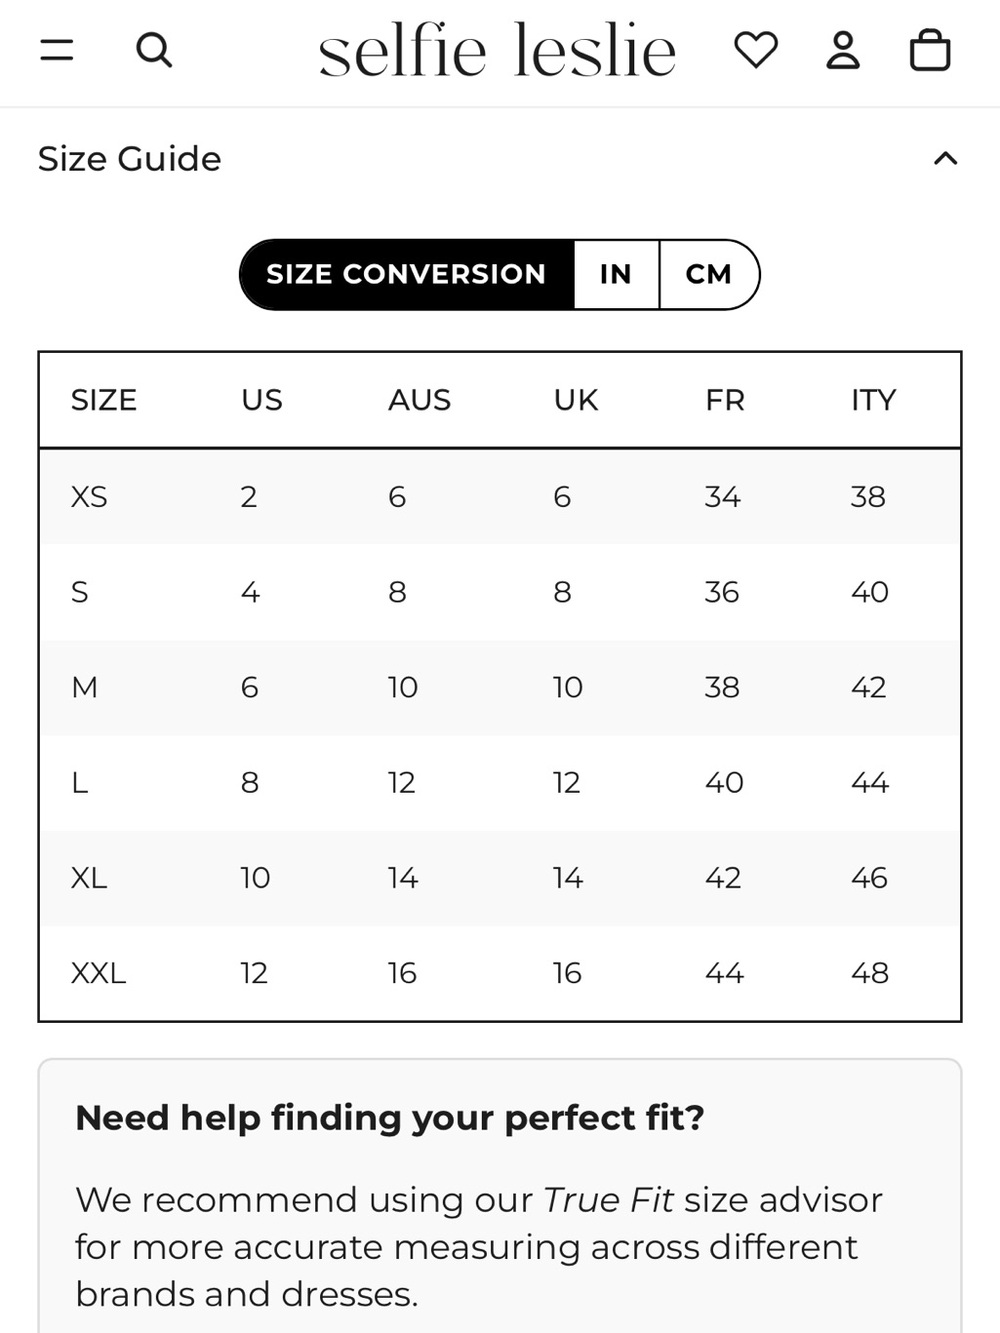Click the XS size row
This screenshot has height=1333, width=1000.
500,497
